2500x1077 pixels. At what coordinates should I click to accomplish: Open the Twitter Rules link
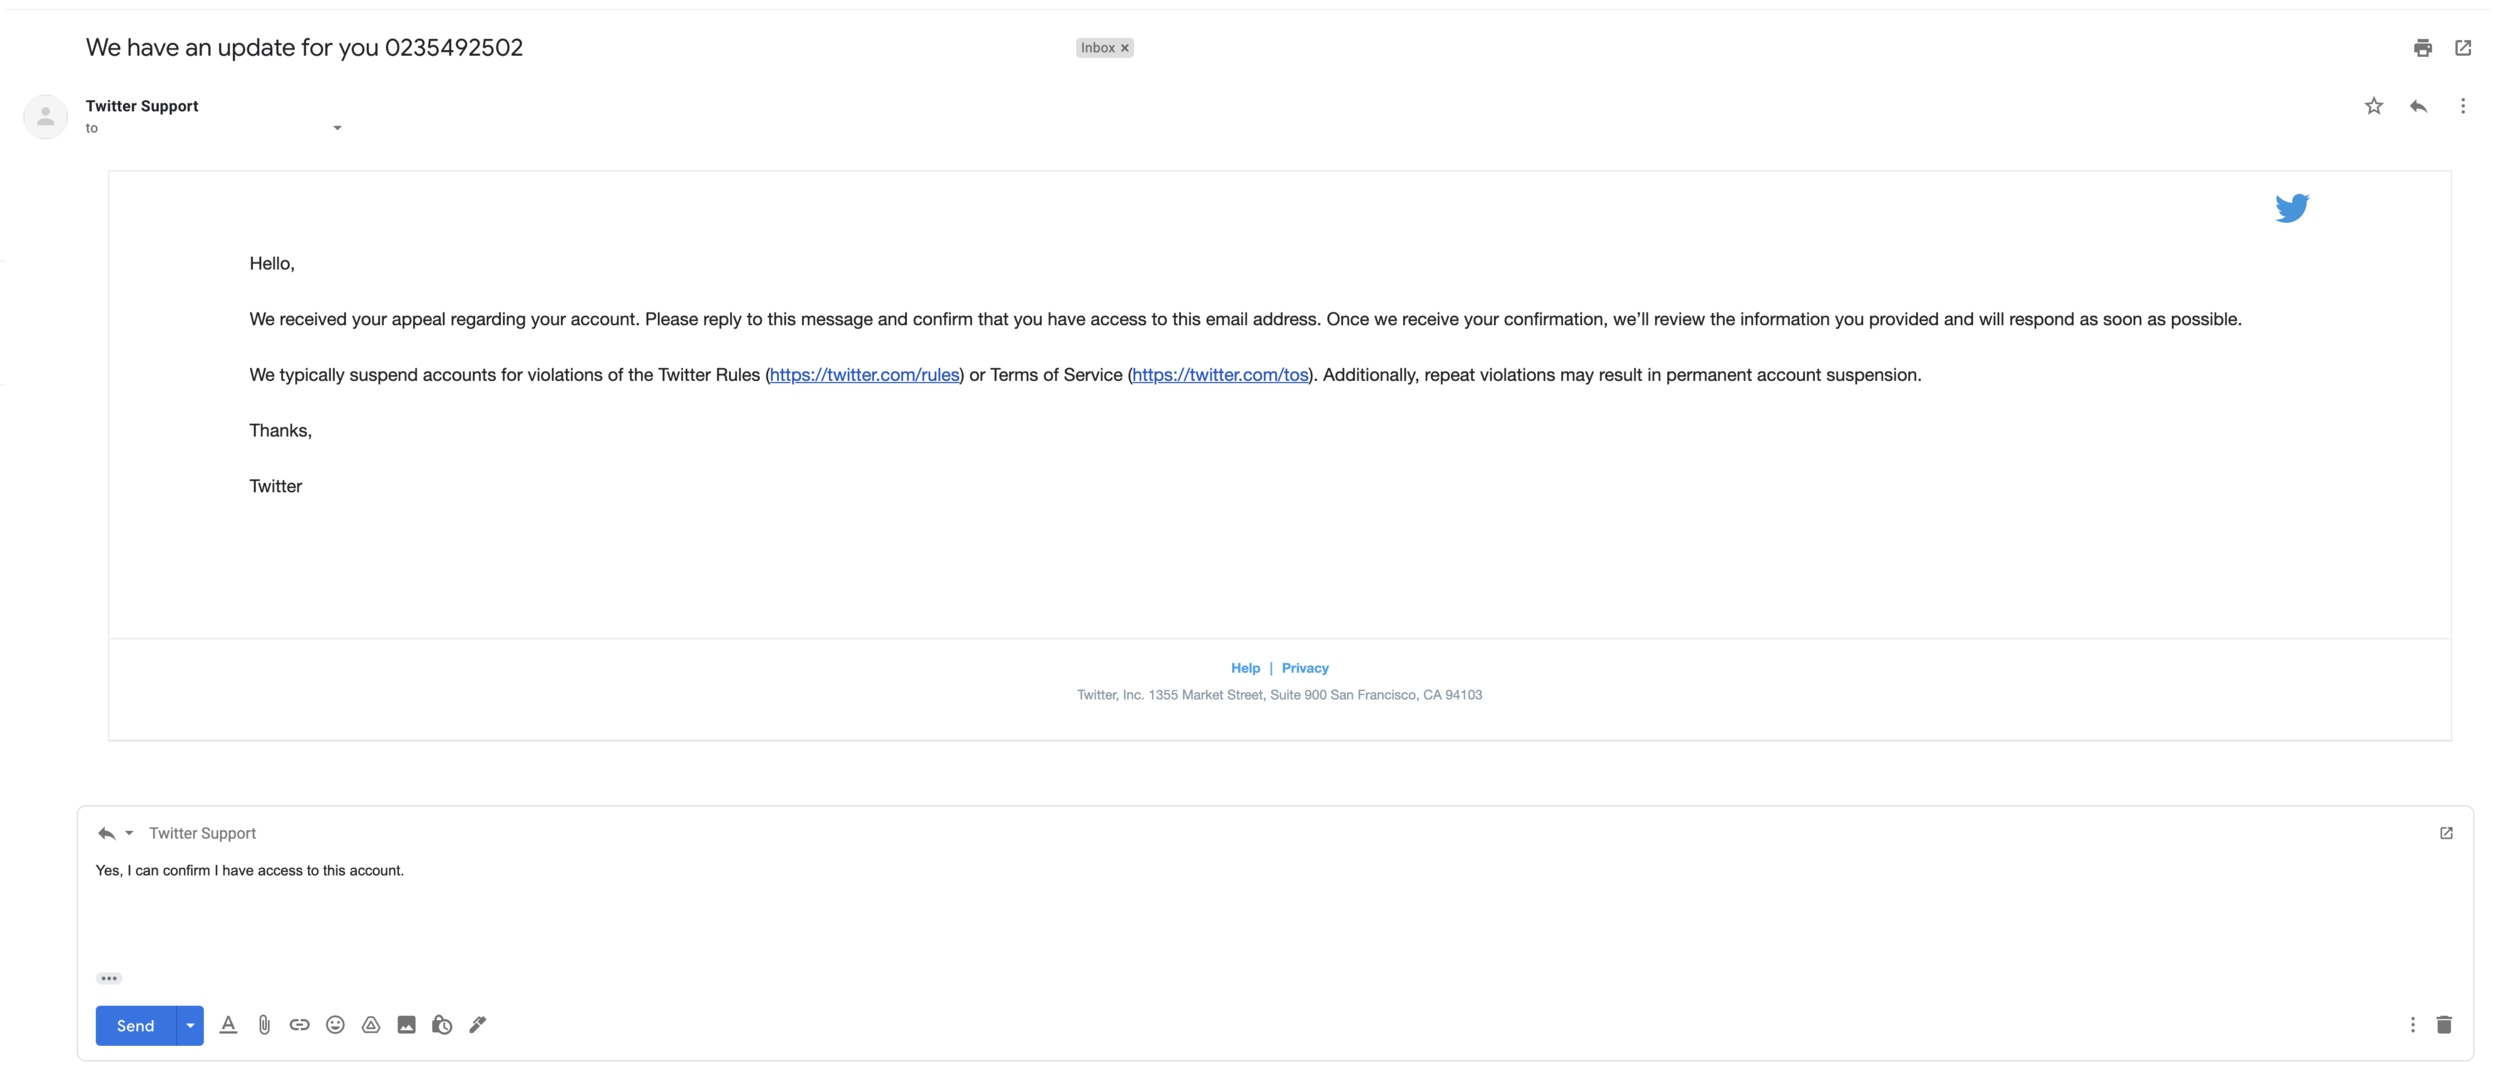[x=864, y=375]
